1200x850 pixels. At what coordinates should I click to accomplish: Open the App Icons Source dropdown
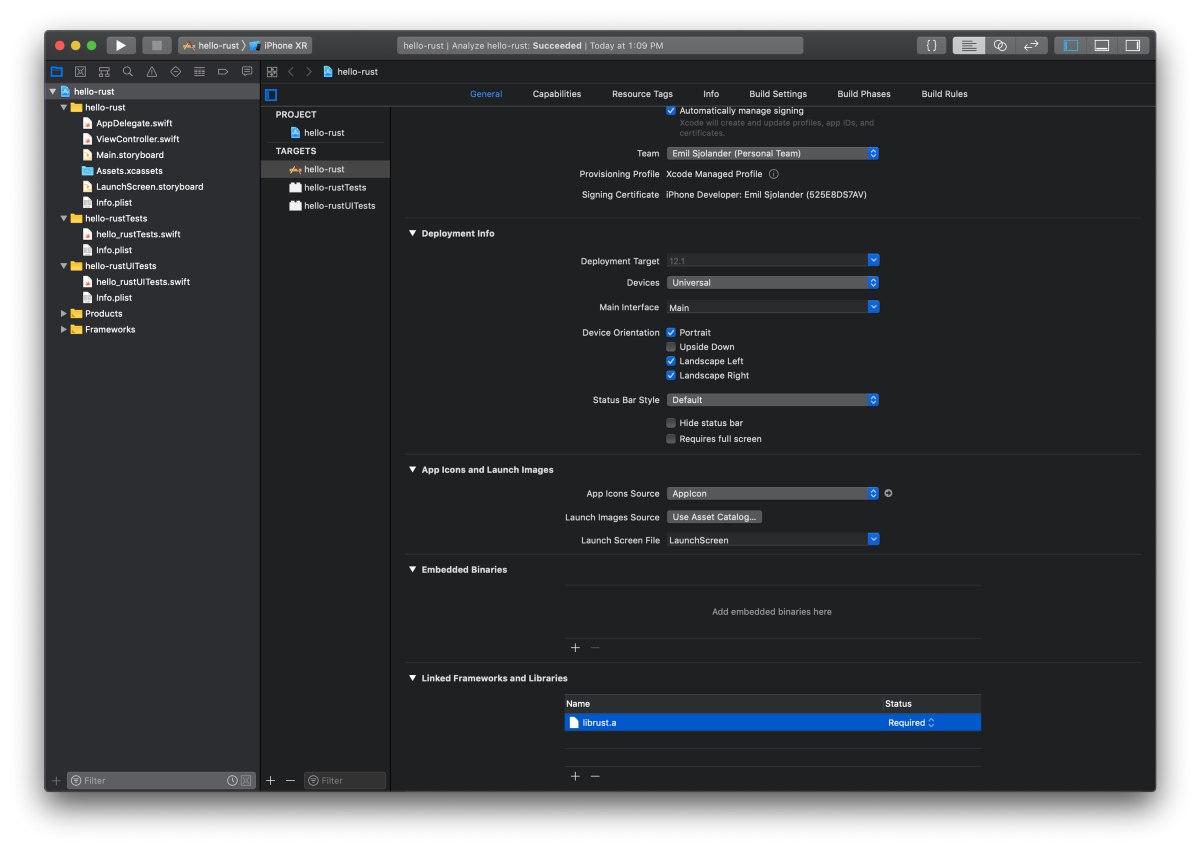[772, 493]
